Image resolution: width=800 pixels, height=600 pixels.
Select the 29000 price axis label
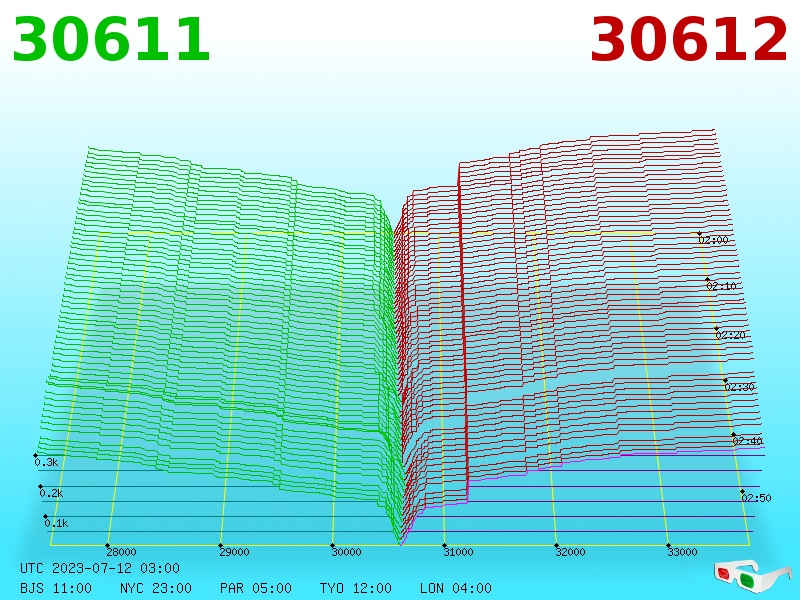click(x=234, y=552)
